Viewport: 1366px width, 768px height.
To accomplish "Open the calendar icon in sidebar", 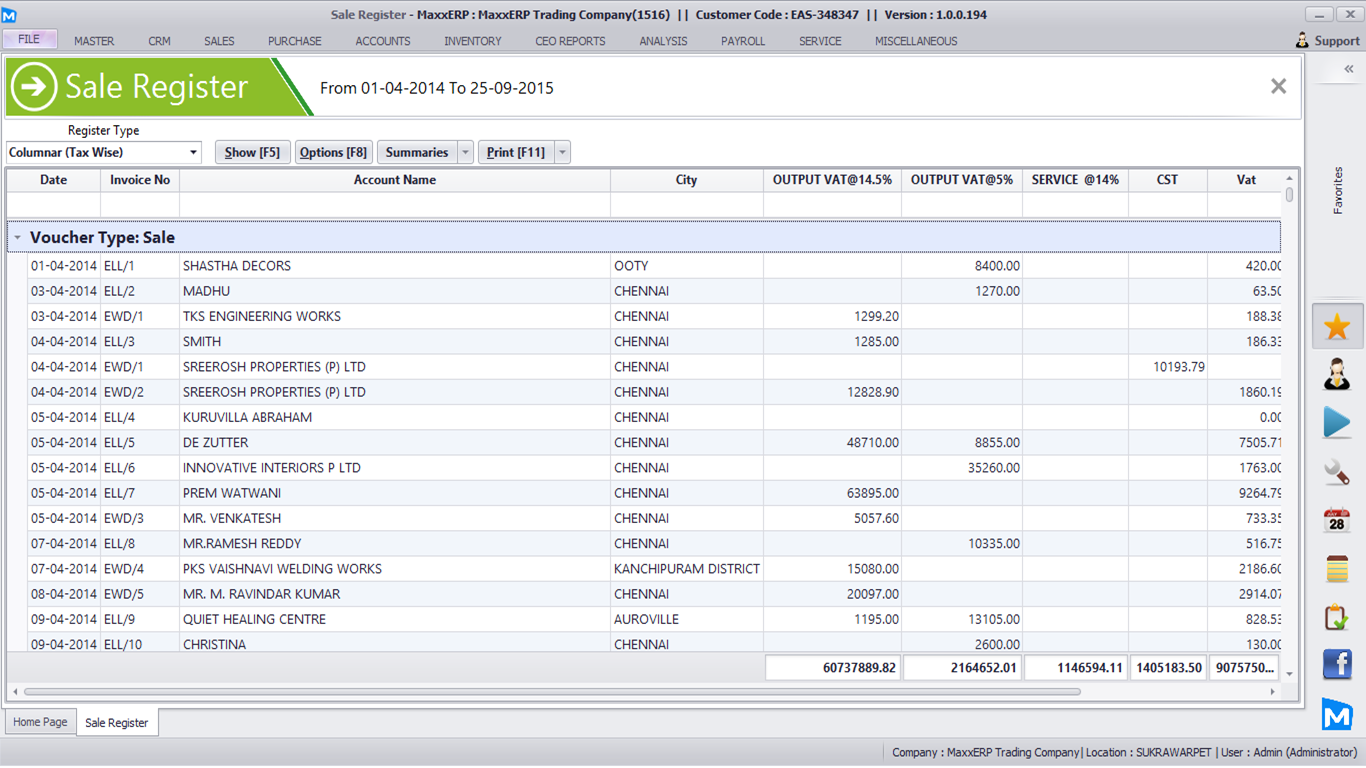I will click(x=1337, y=520).
